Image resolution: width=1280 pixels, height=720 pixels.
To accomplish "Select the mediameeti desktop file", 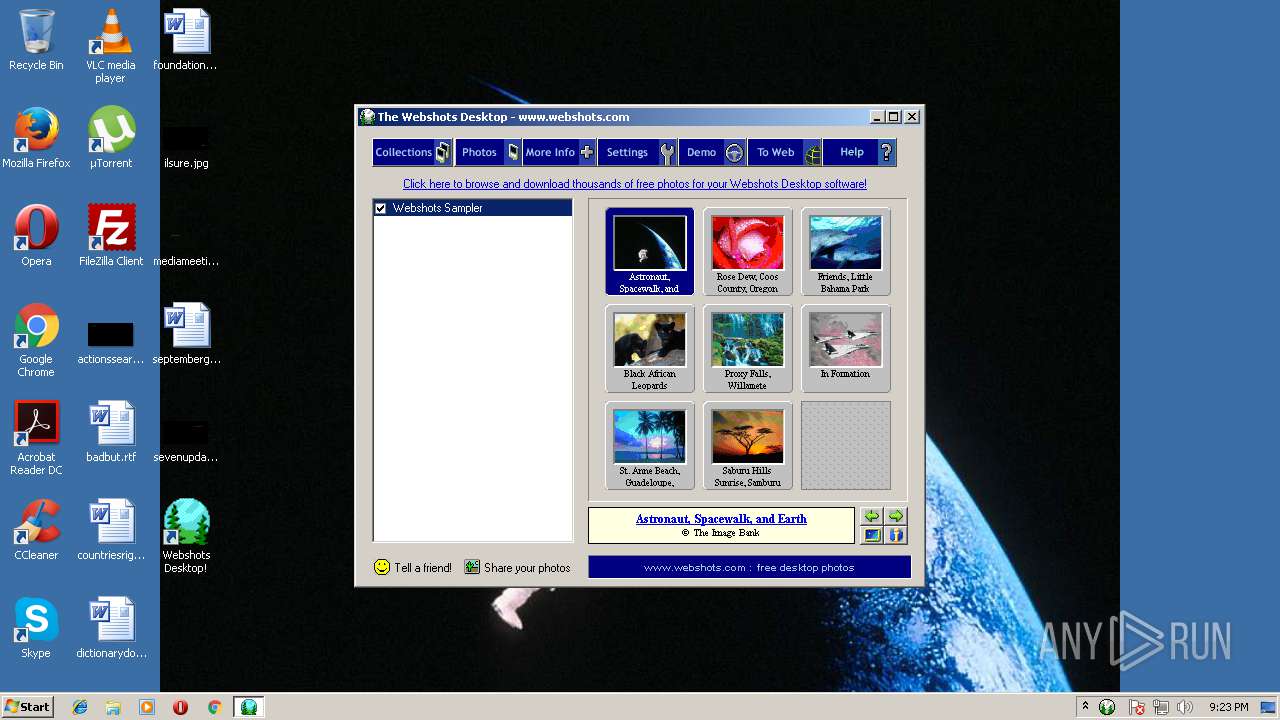I will click(x=185, y=248).
